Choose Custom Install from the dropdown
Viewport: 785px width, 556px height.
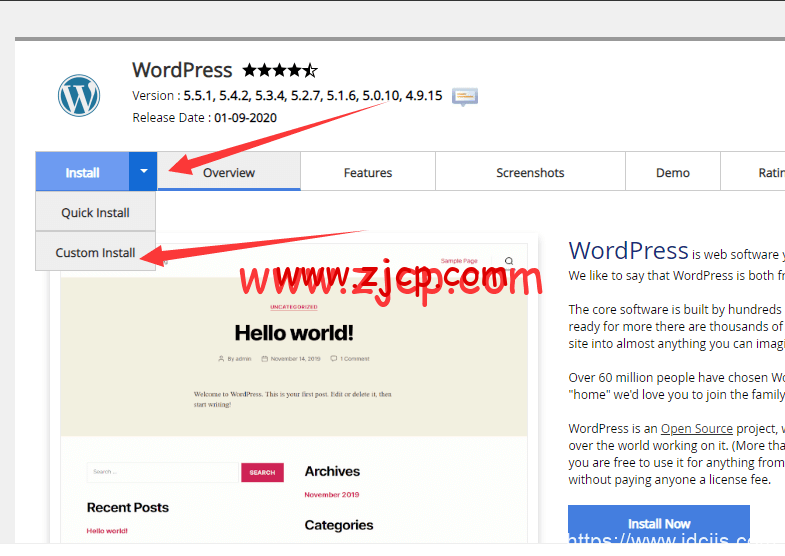[x=95, y=252]
